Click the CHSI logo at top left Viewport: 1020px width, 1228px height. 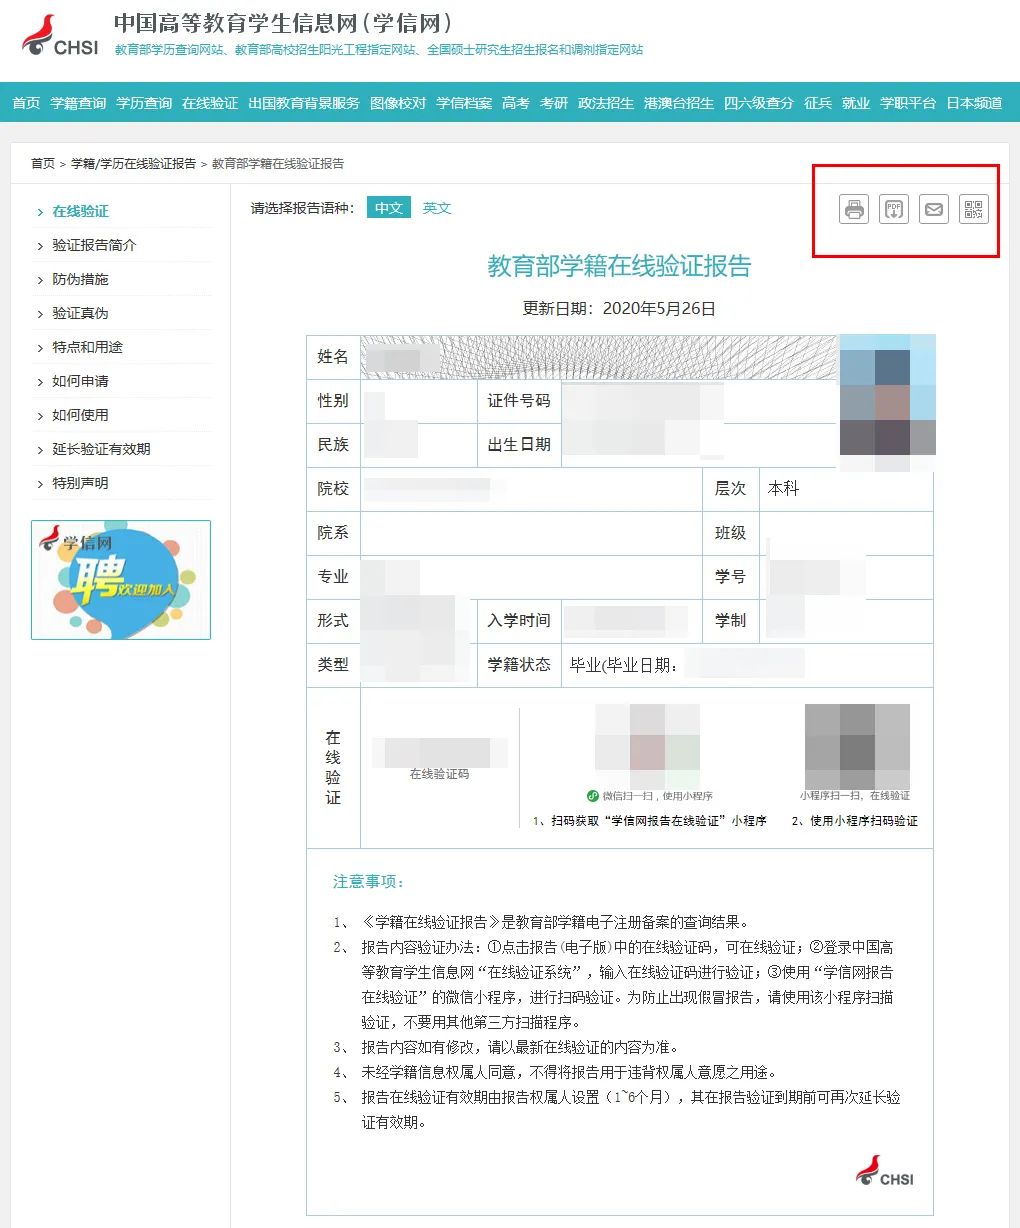click(60, 37)
